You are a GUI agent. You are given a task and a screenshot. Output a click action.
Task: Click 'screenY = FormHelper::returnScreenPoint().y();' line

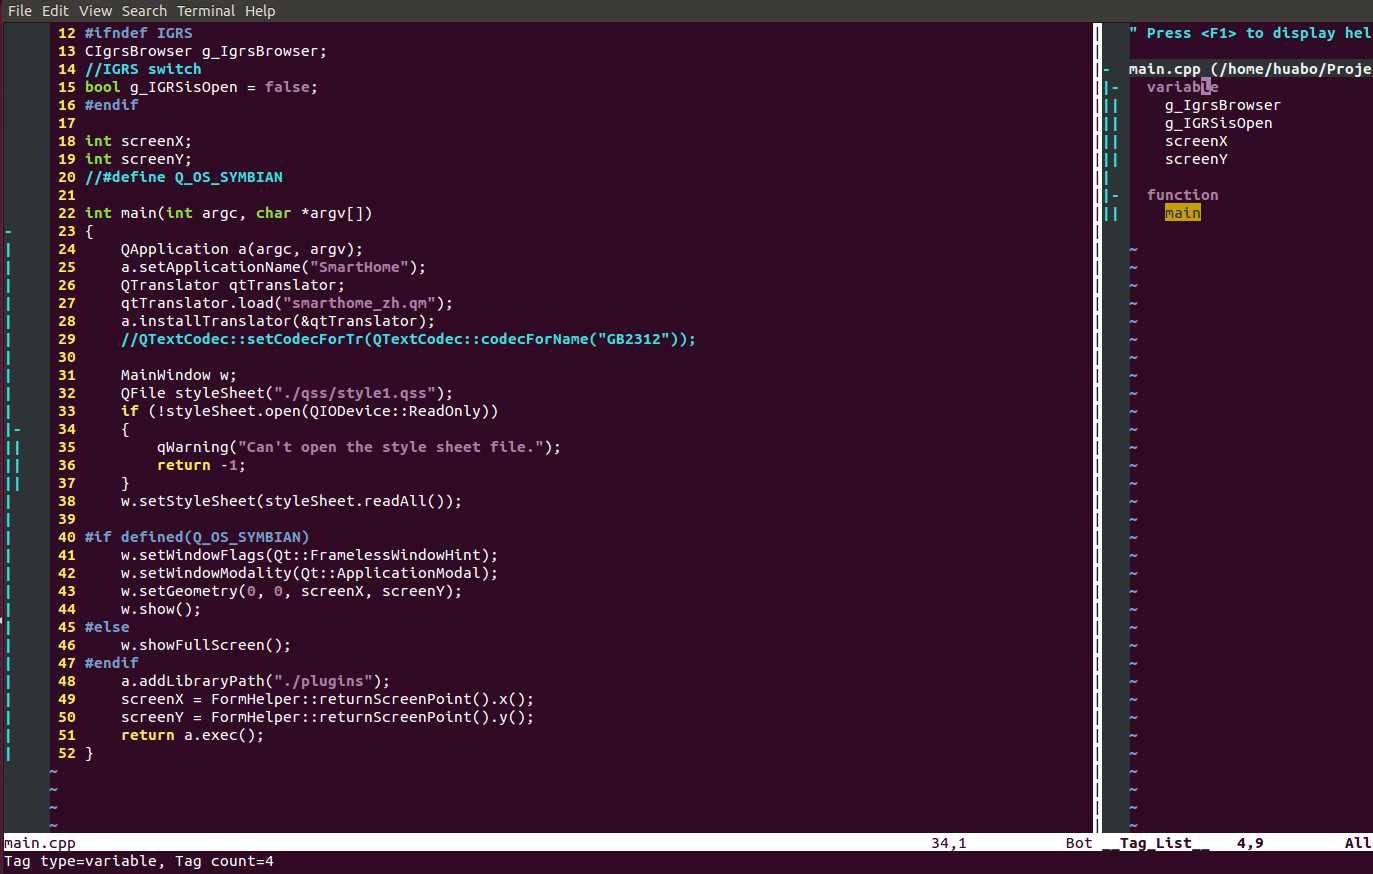[x=328, y=717]
